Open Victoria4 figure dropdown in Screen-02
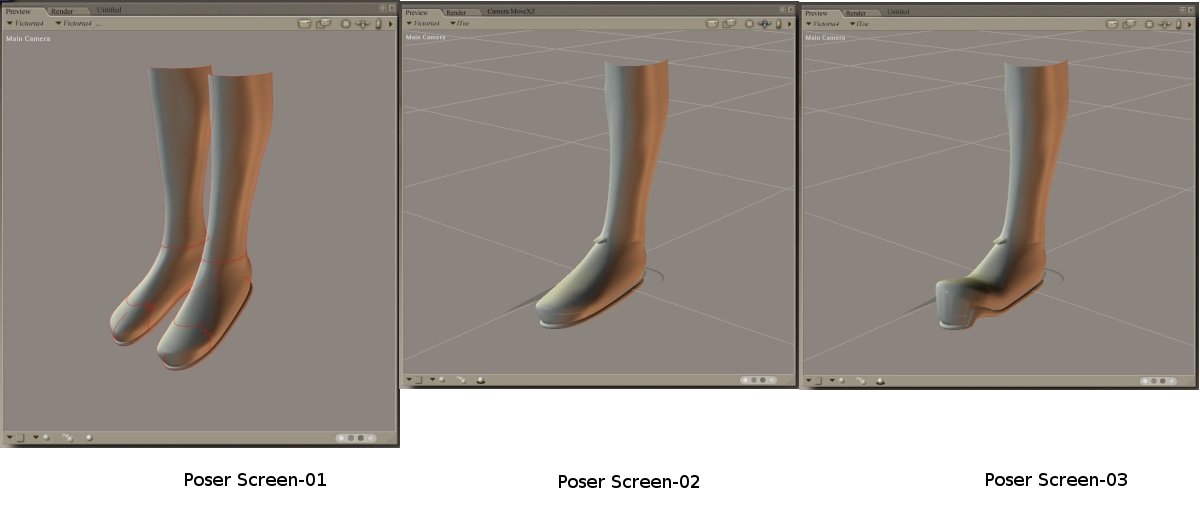This screenshot has height=515, width=1200. [x=423, y=23]
